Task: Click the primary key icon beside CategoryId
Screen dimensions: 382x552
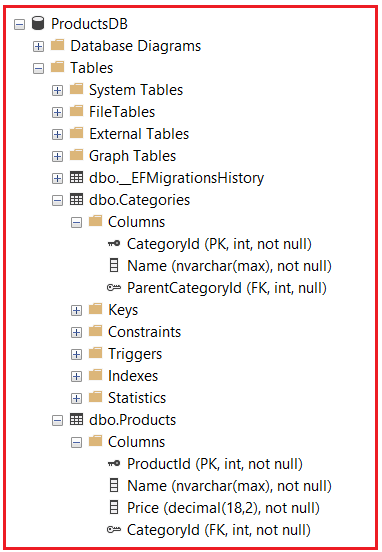Action: tap(114, 243)
